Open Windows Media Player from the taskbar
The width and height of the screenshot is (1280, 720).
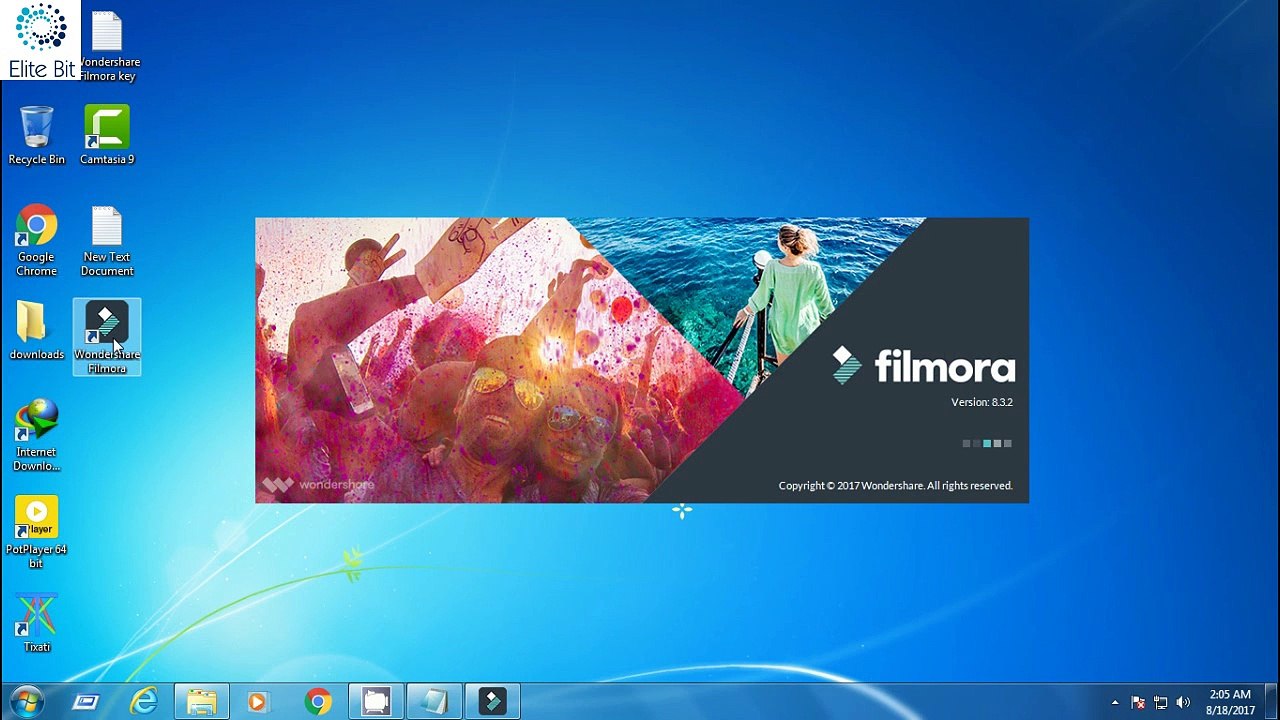[x=258, y=702]
